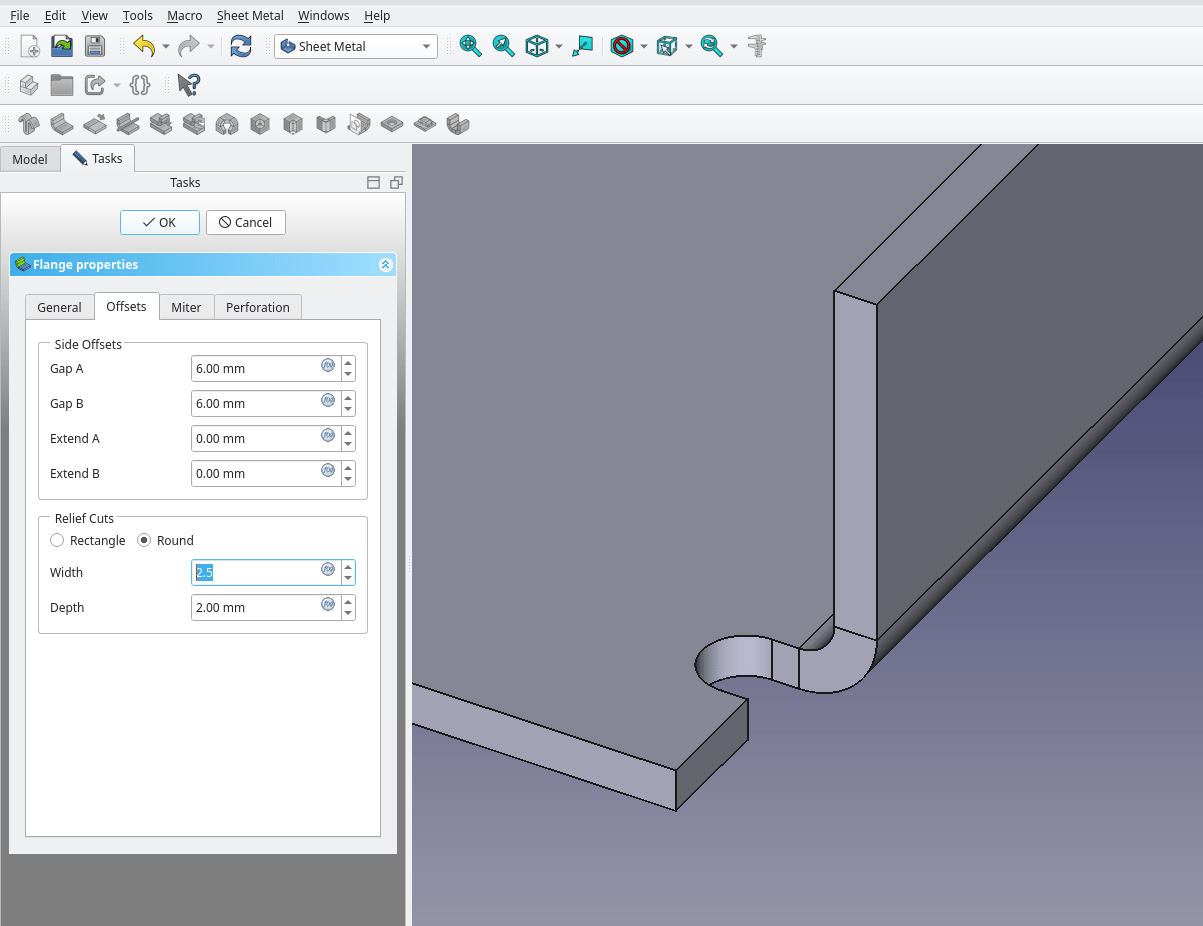The height and width of the screenshot is (926, 1203).
Task: Collapse the Flange properties section
Action: [385, 265]
